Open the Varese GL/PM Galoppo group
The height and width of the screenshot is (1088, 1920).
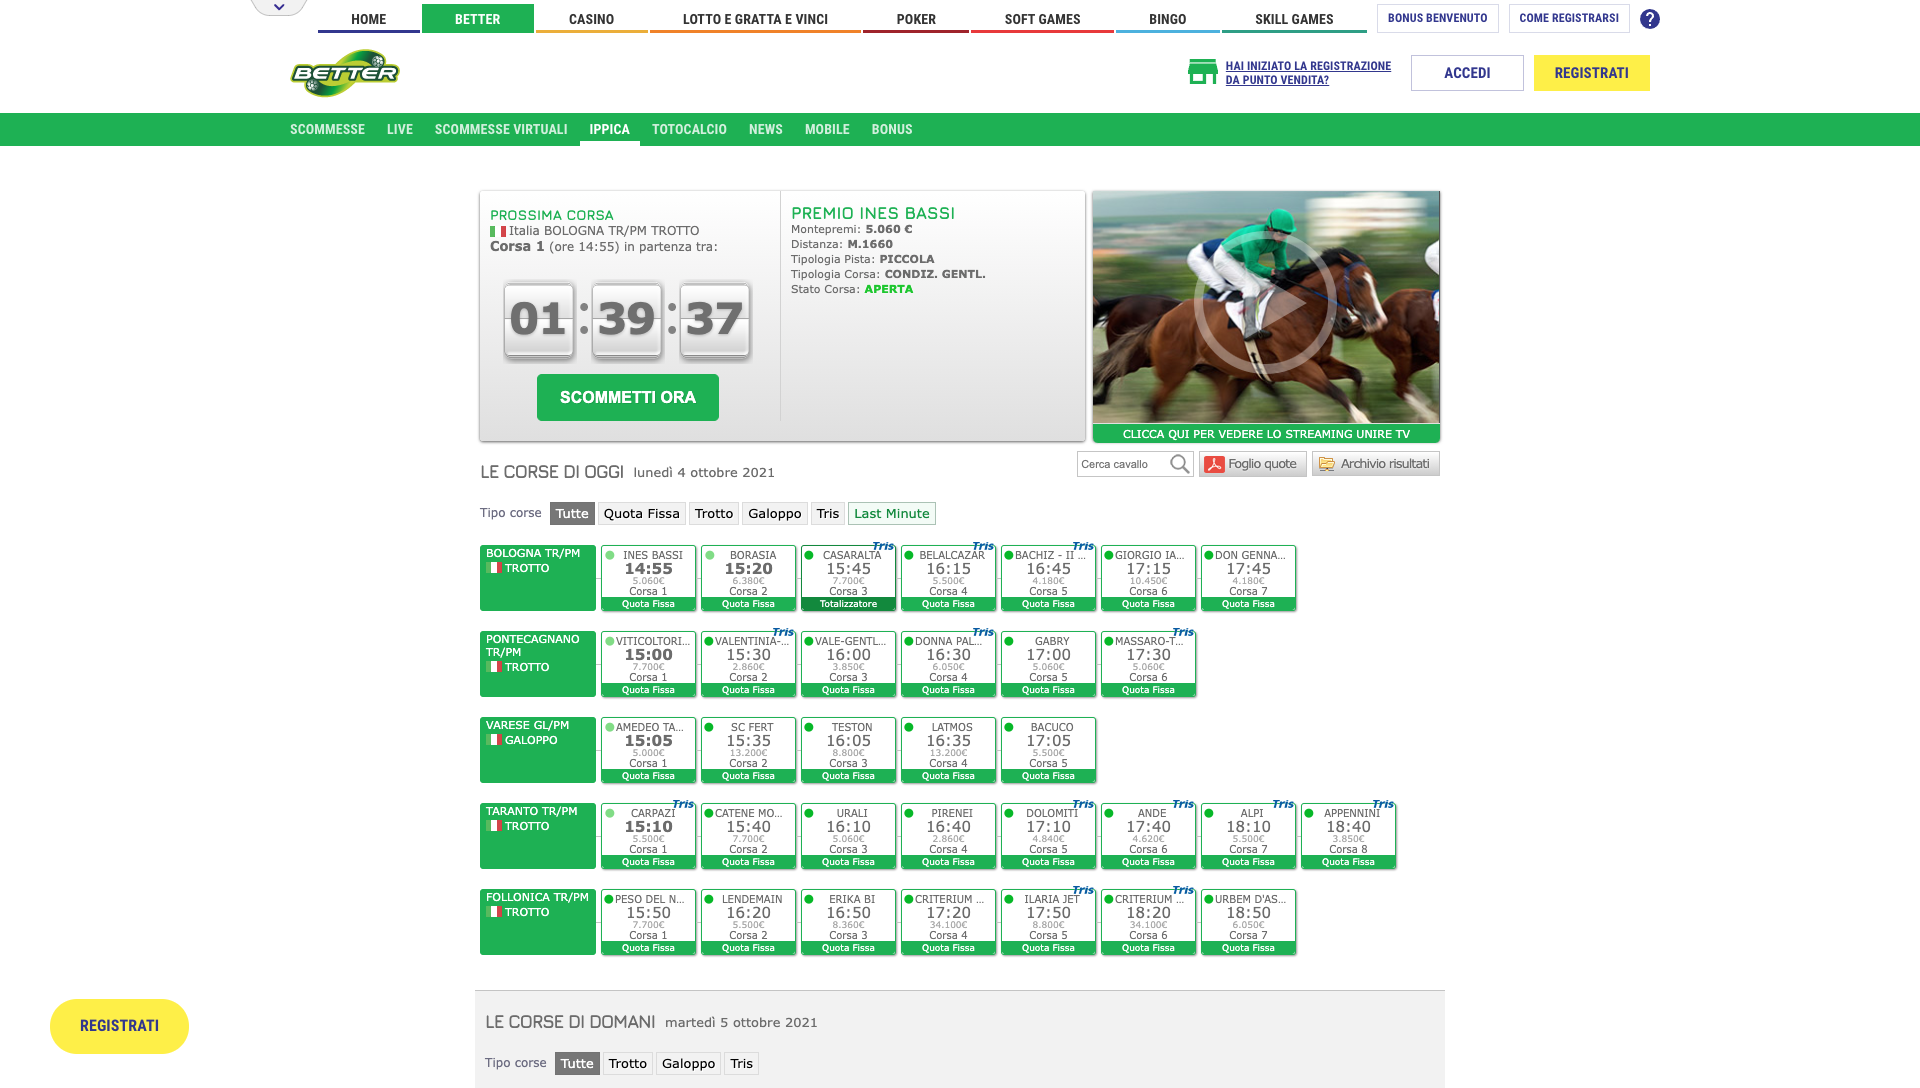pos(537,749)
